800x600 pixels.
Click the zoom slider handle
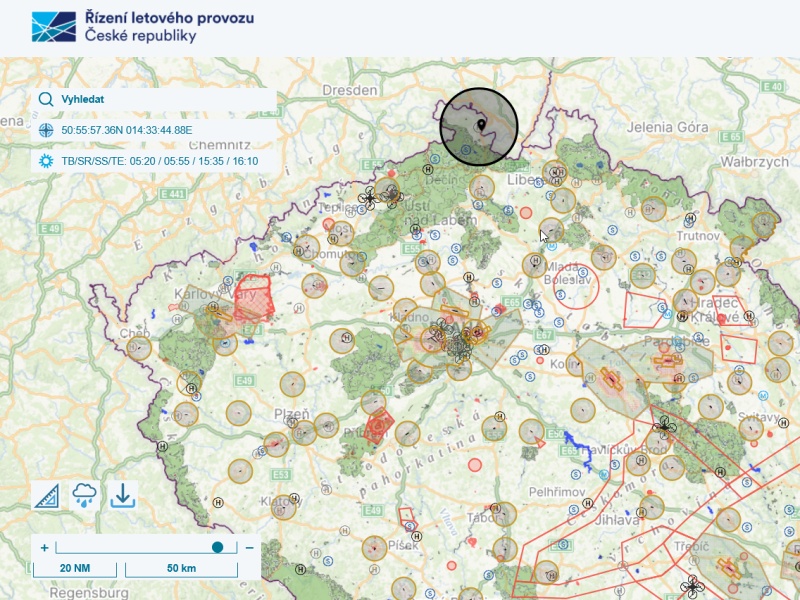(217, 547)
